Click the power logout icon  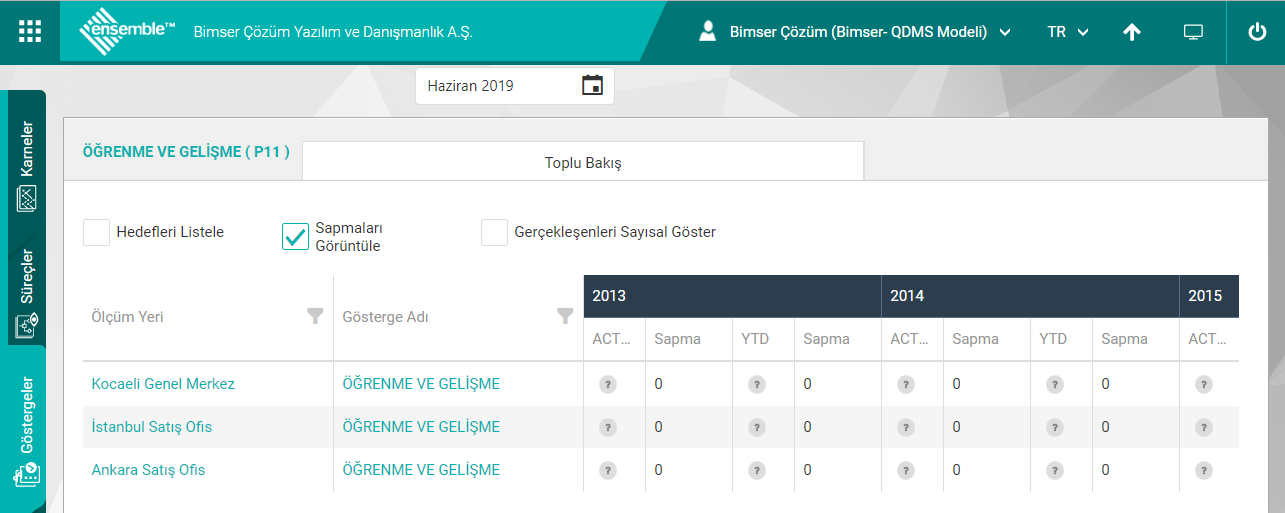point(1257,32)
